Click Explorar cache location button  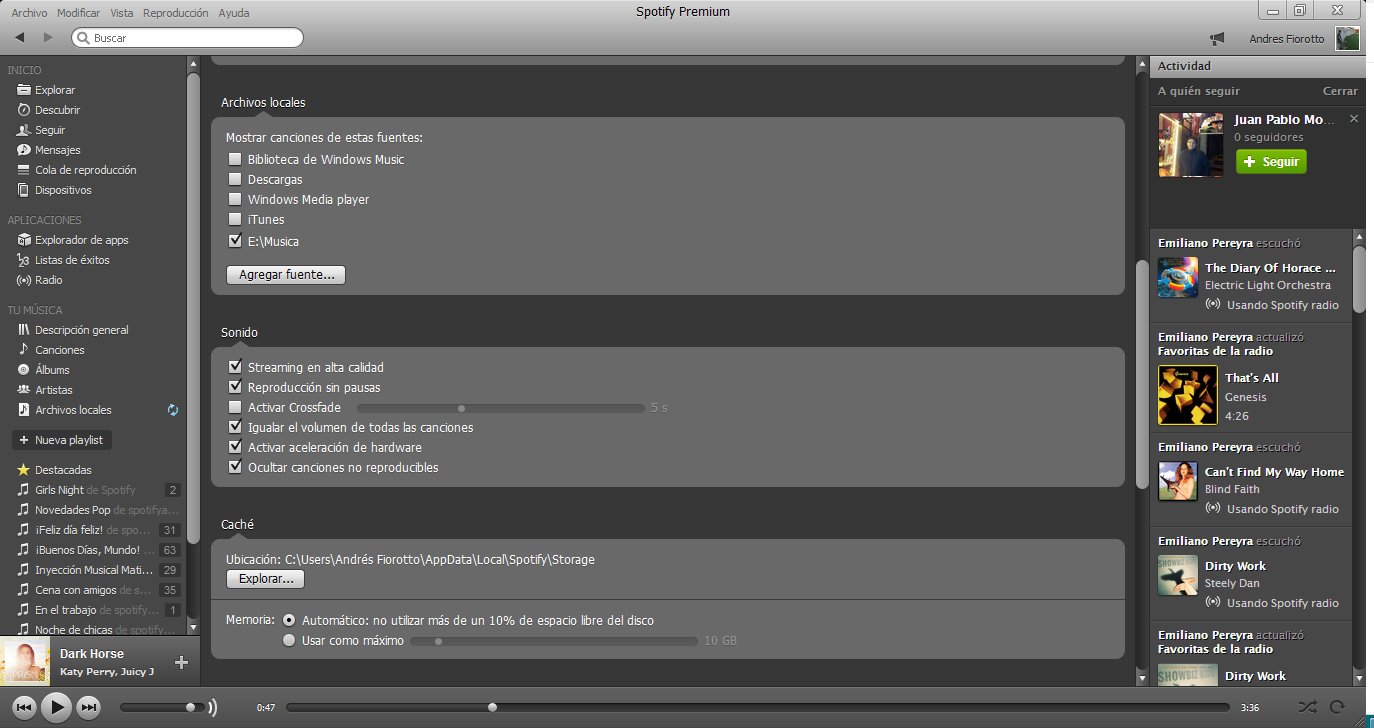tap(265, 579)
